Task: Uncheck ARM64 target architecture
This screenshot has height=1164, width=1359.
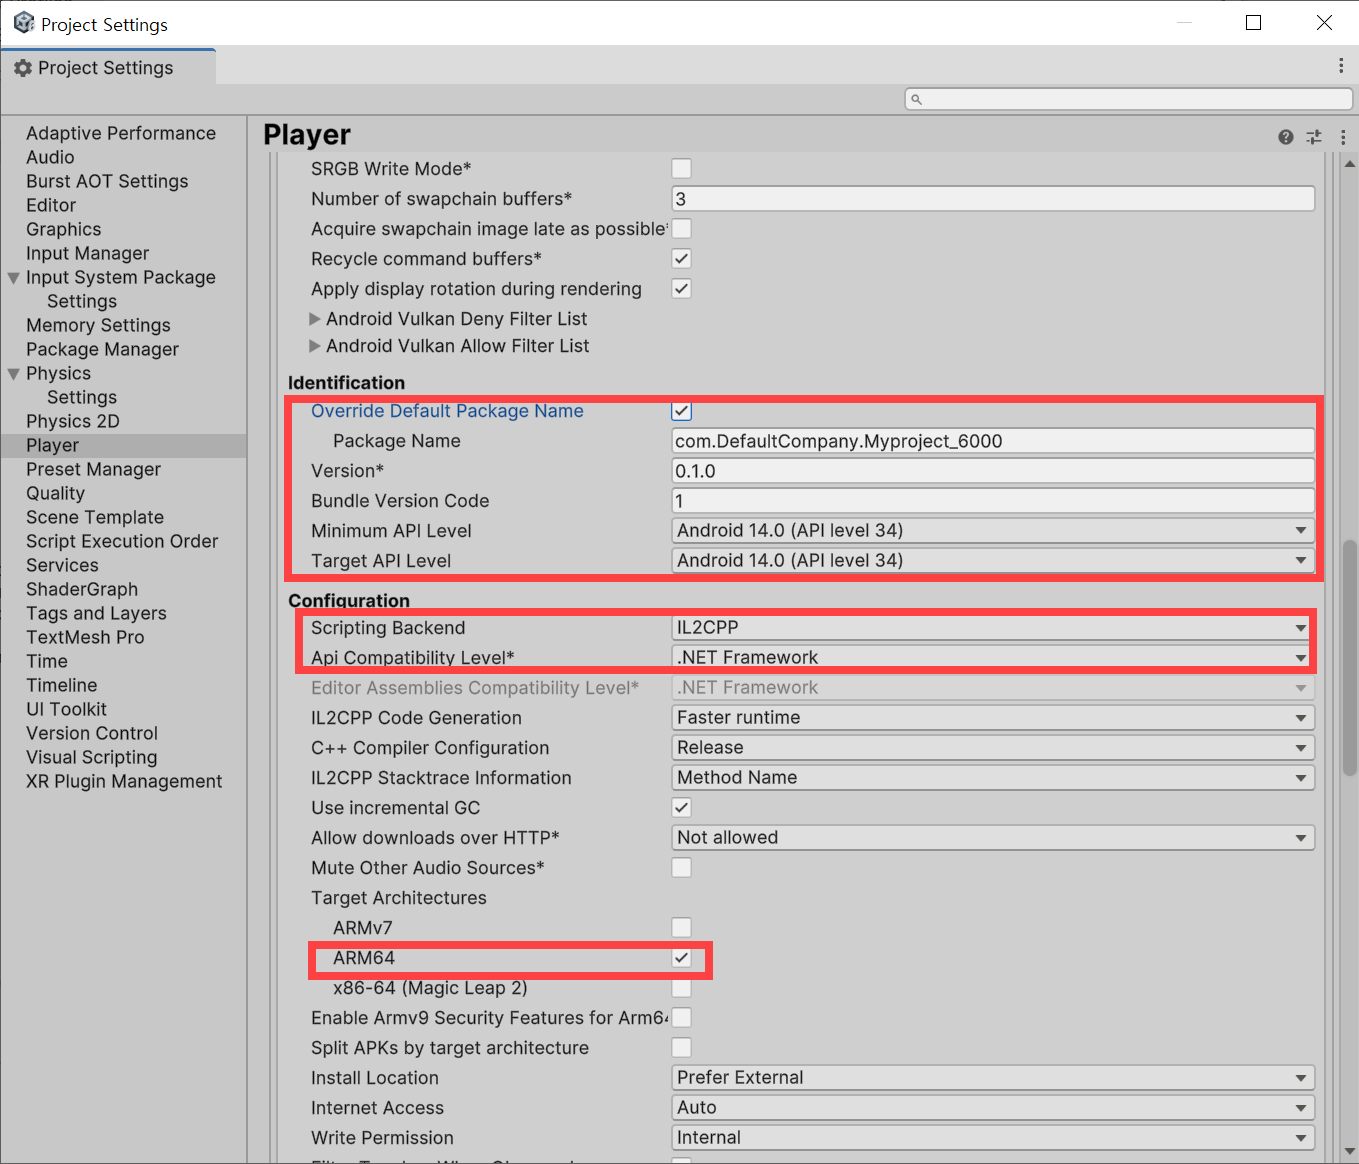Action: [x=682, y=958]
